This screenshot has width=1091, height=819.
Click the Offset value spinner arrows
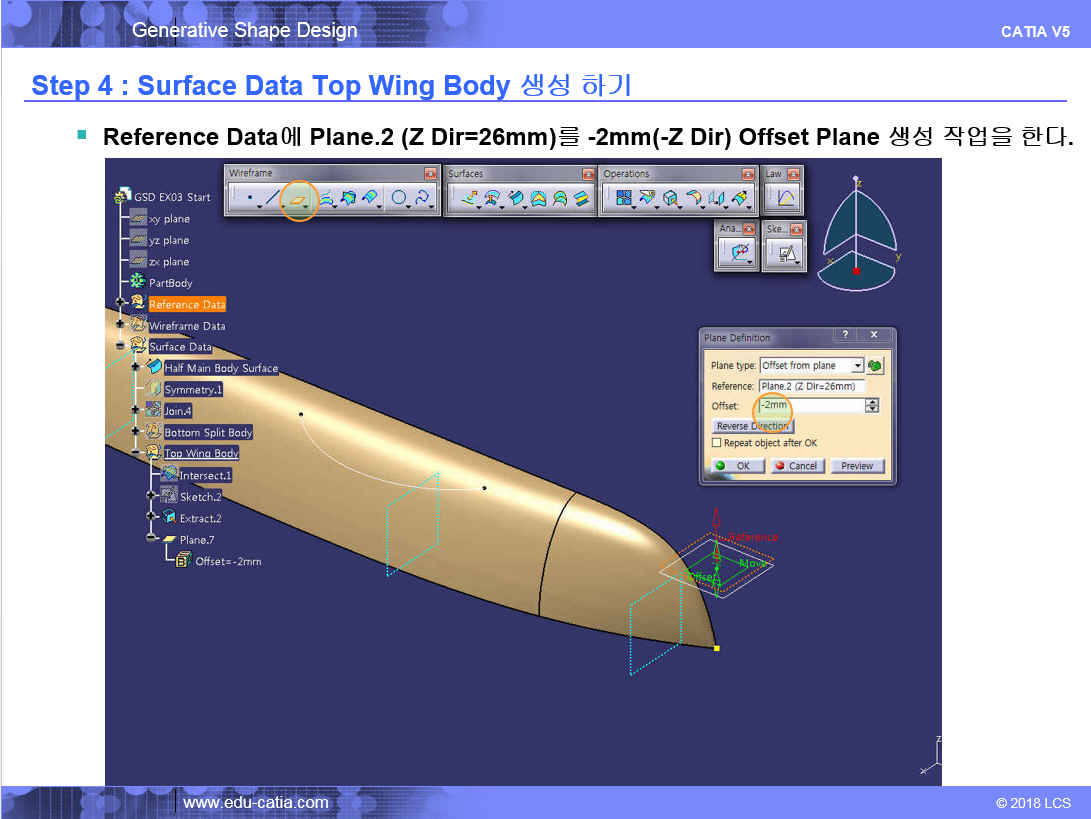pyautogui.click(x=872, y=406)
